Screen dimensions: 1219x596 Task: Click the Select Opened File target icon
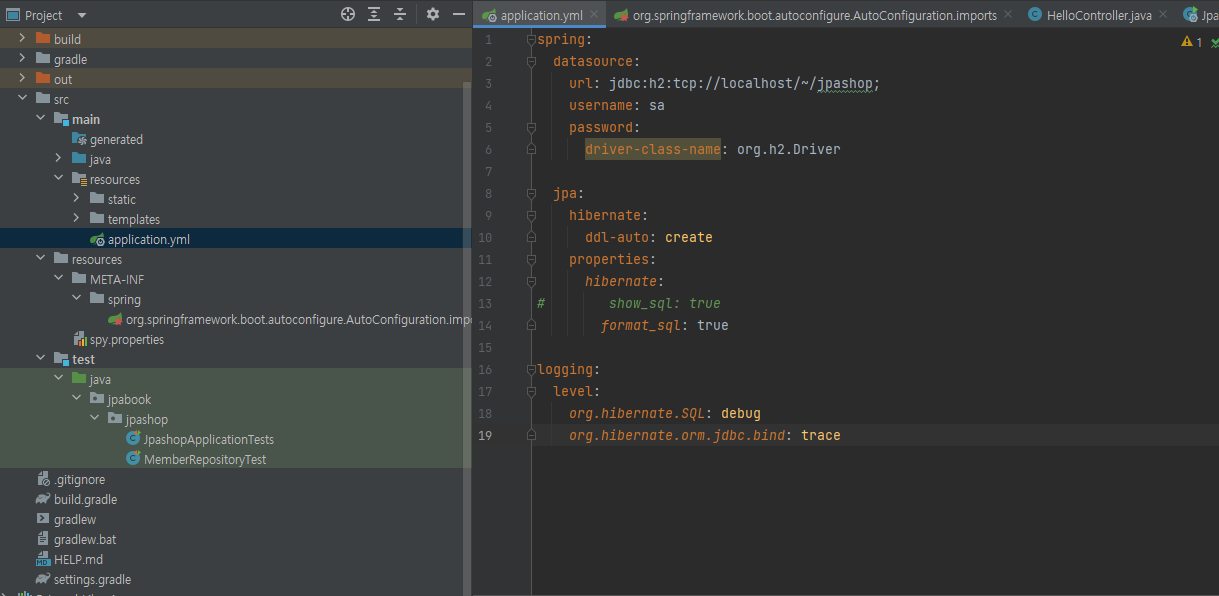348,14
